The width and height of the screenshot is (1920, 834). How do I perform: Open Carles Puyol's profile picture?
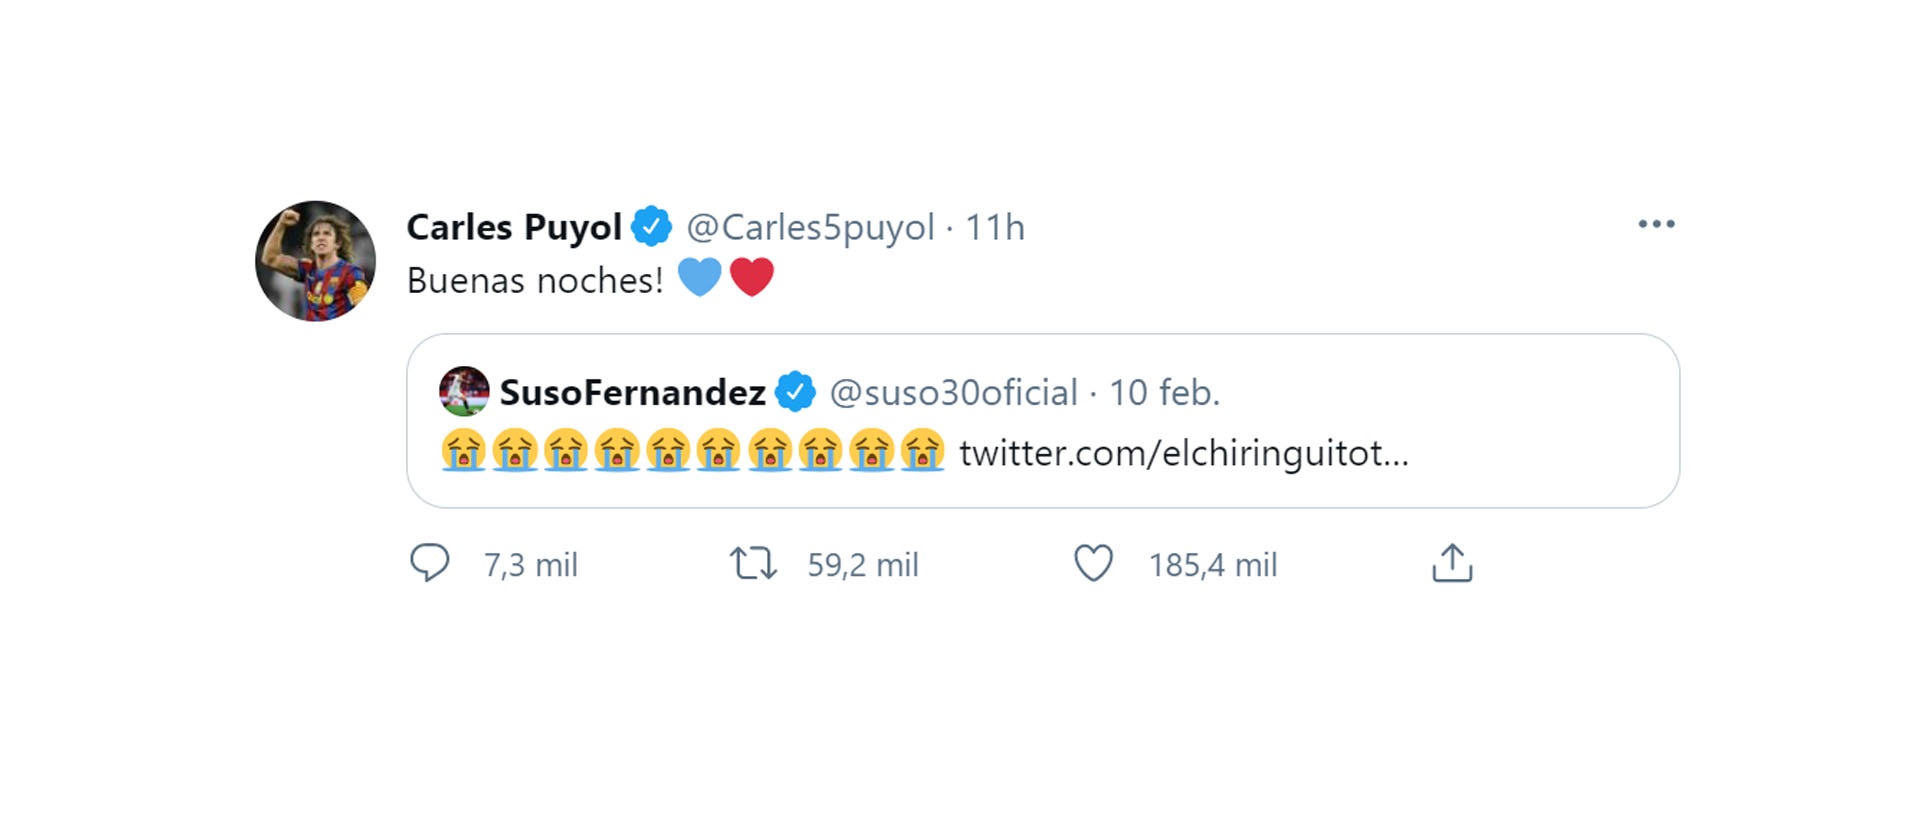[x=315, y=261]
